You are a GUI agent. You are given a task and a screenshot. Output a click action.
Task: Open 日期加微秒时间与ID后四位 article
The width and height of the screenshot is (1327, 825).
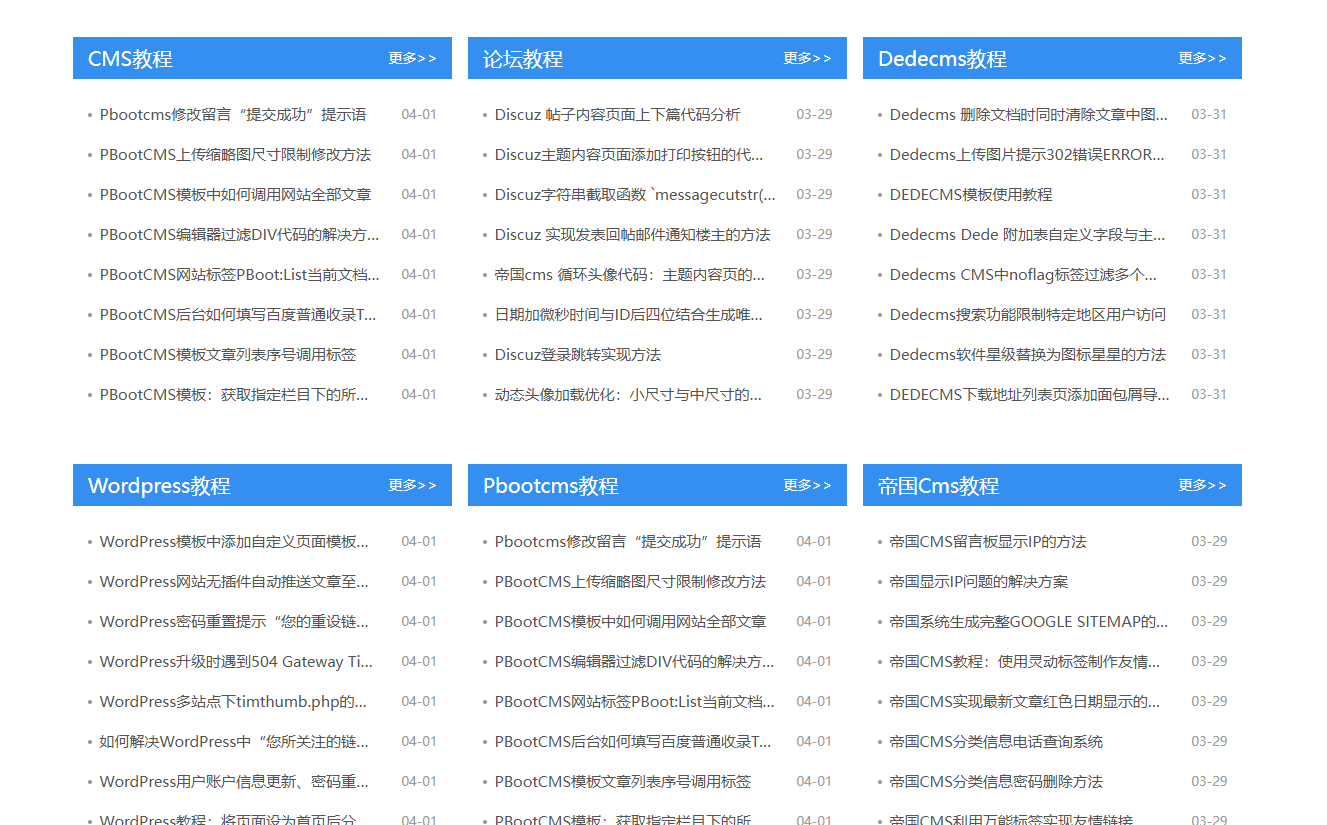(629, 315)
